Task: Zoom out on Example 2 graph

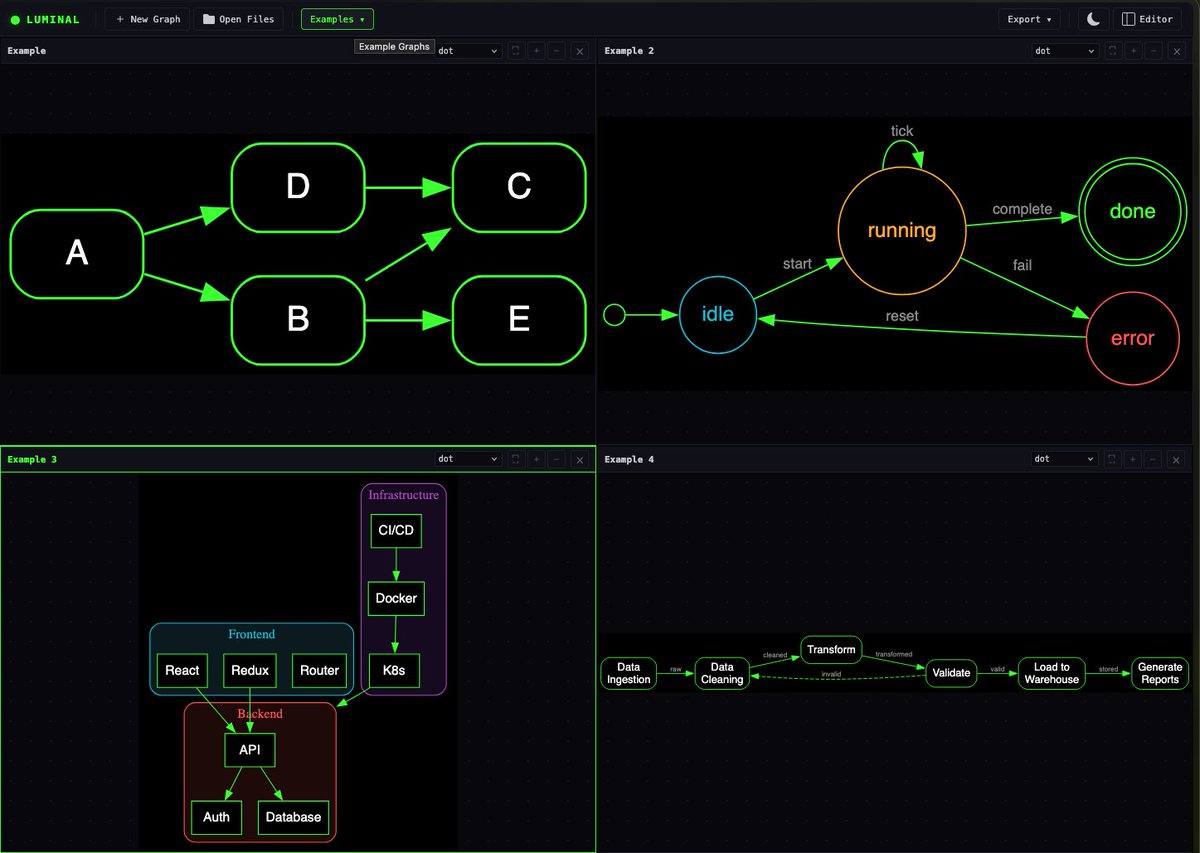Action: [x=1153, y=50]
